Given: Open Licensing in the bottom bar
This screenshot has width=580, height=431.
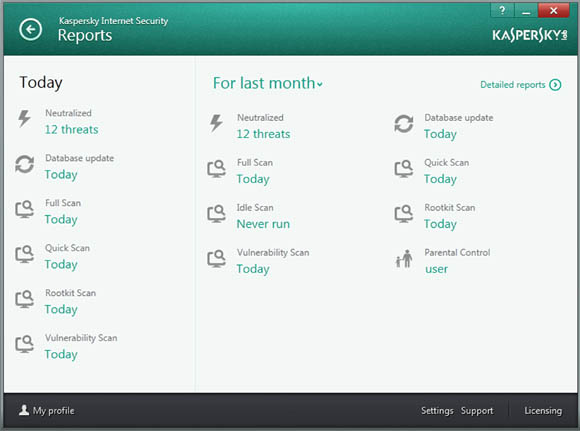Looking at the screenshot, I should coord(543,411).
